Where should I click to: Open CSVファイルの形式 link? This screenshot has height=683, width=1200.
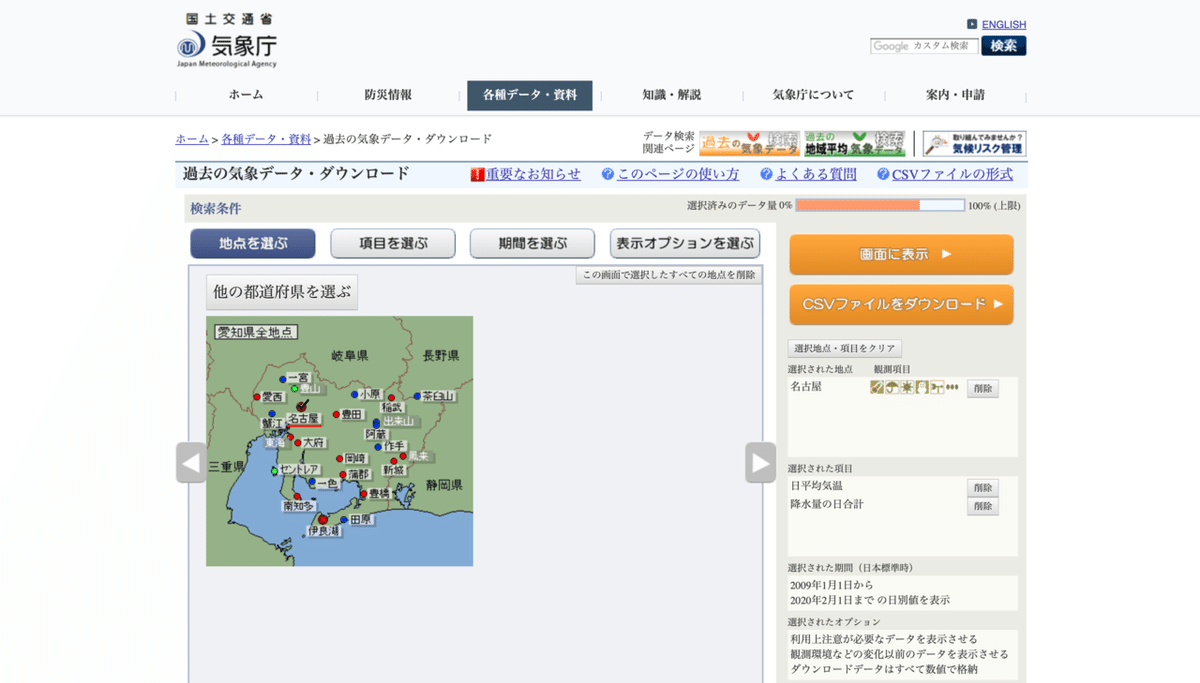pos(952,174)
